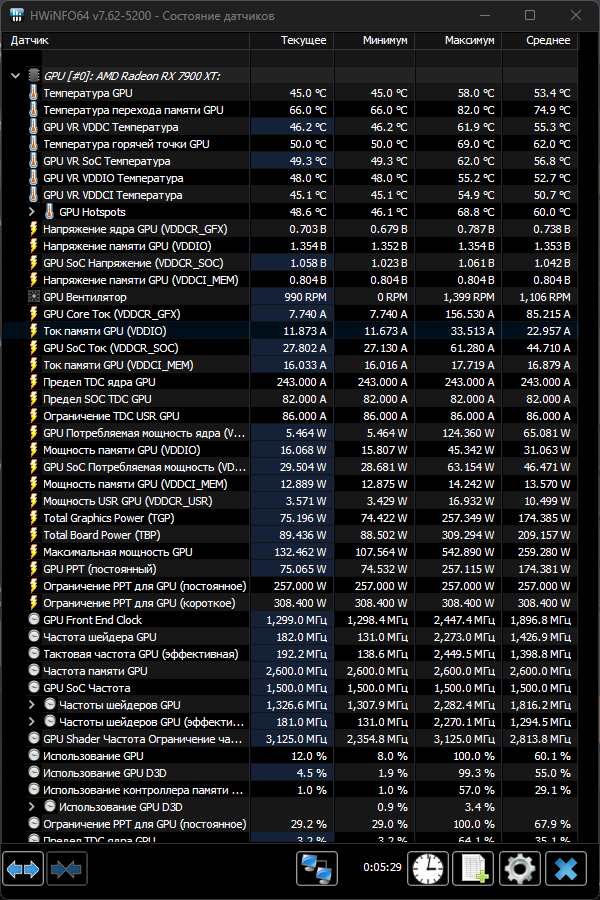Click thermometer icon beside Температура GPU

34,92
